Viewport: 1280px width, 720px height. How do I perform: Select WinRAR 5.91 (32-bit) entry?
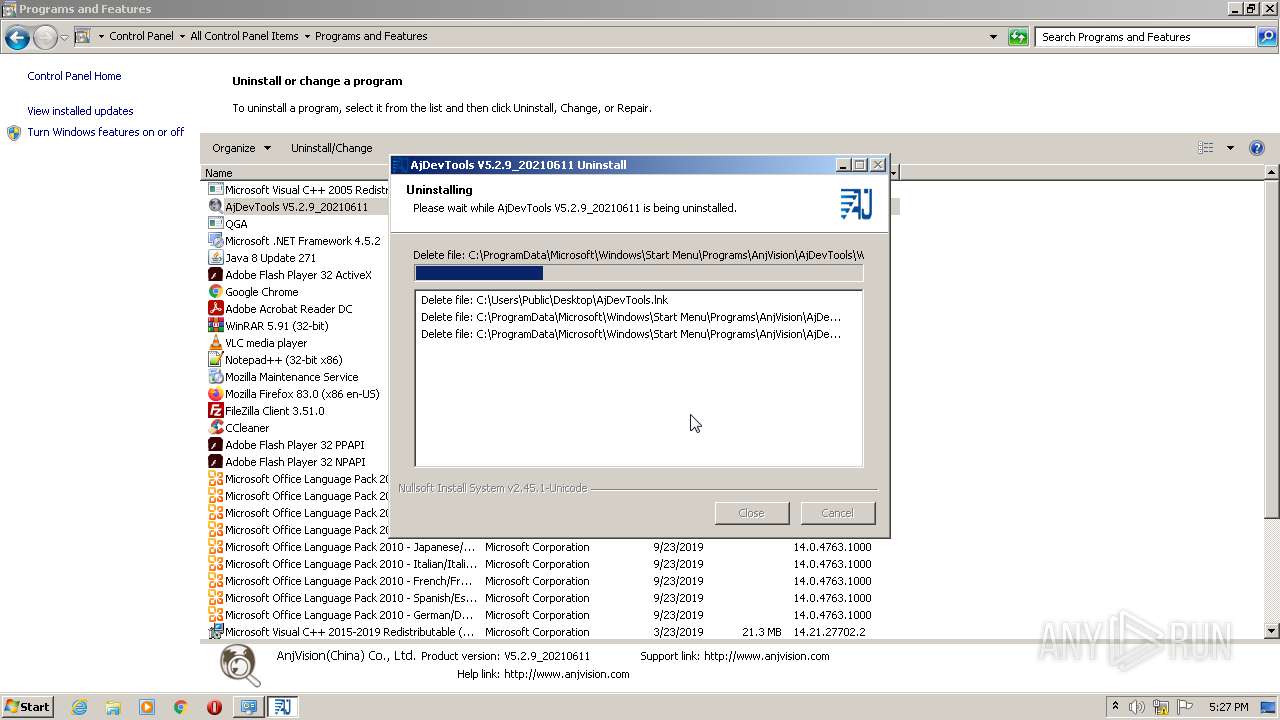point(276,326)
